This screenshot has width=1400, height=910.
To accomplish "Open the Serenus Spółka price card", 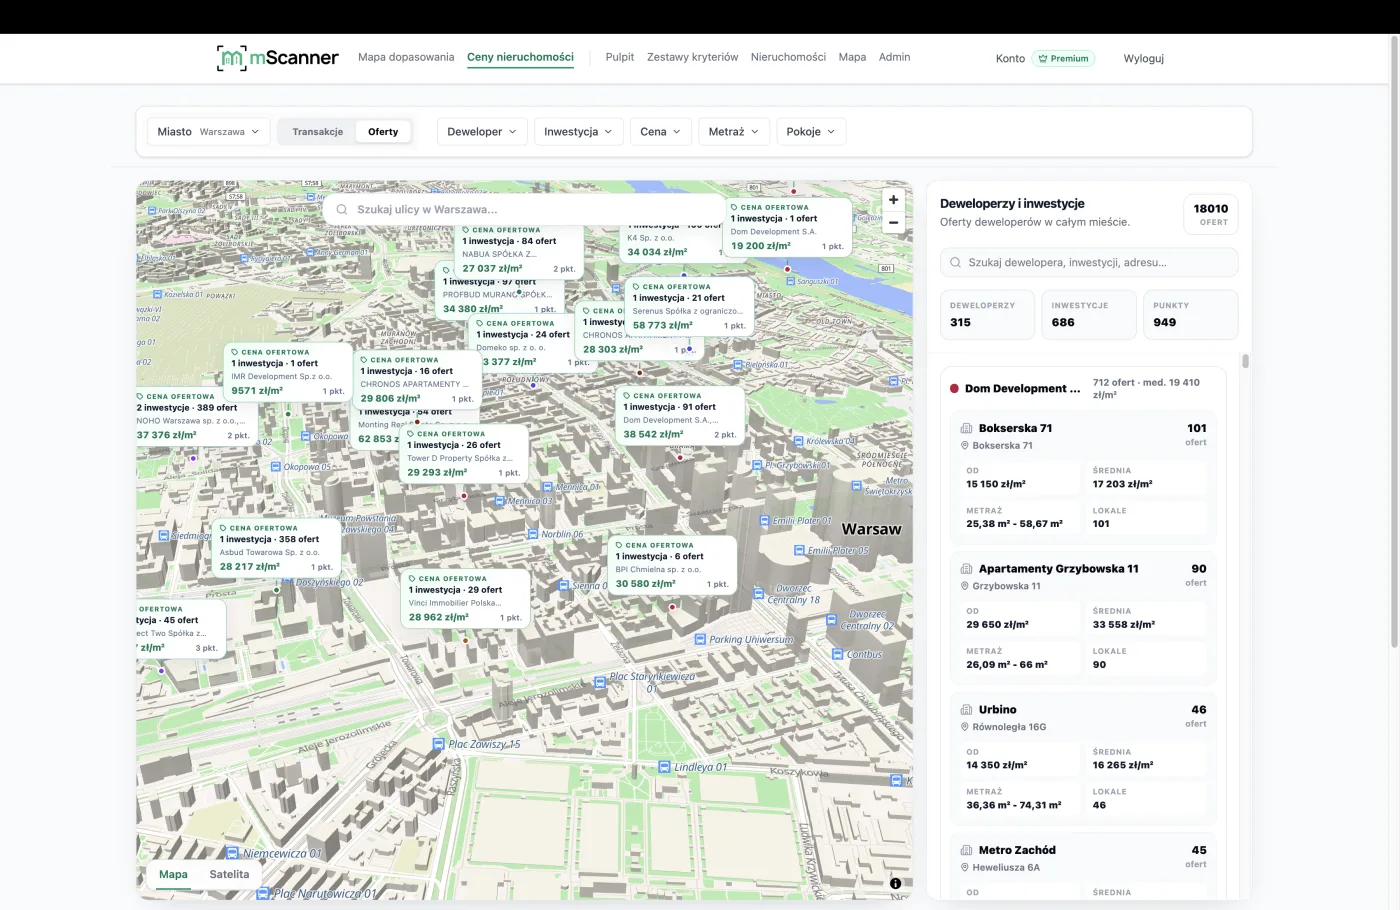I will [689, 307].
